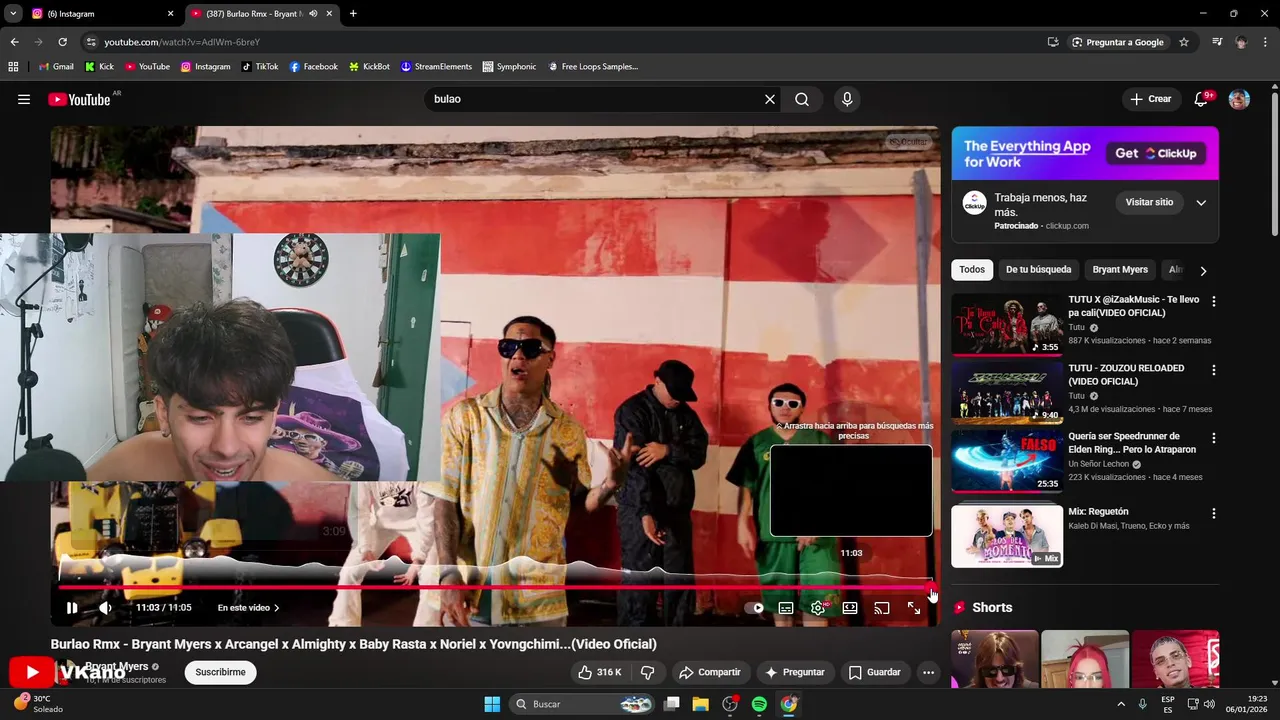
Task: Click 'Preguntar a Google' lens button
Action: pos(1118,42)
